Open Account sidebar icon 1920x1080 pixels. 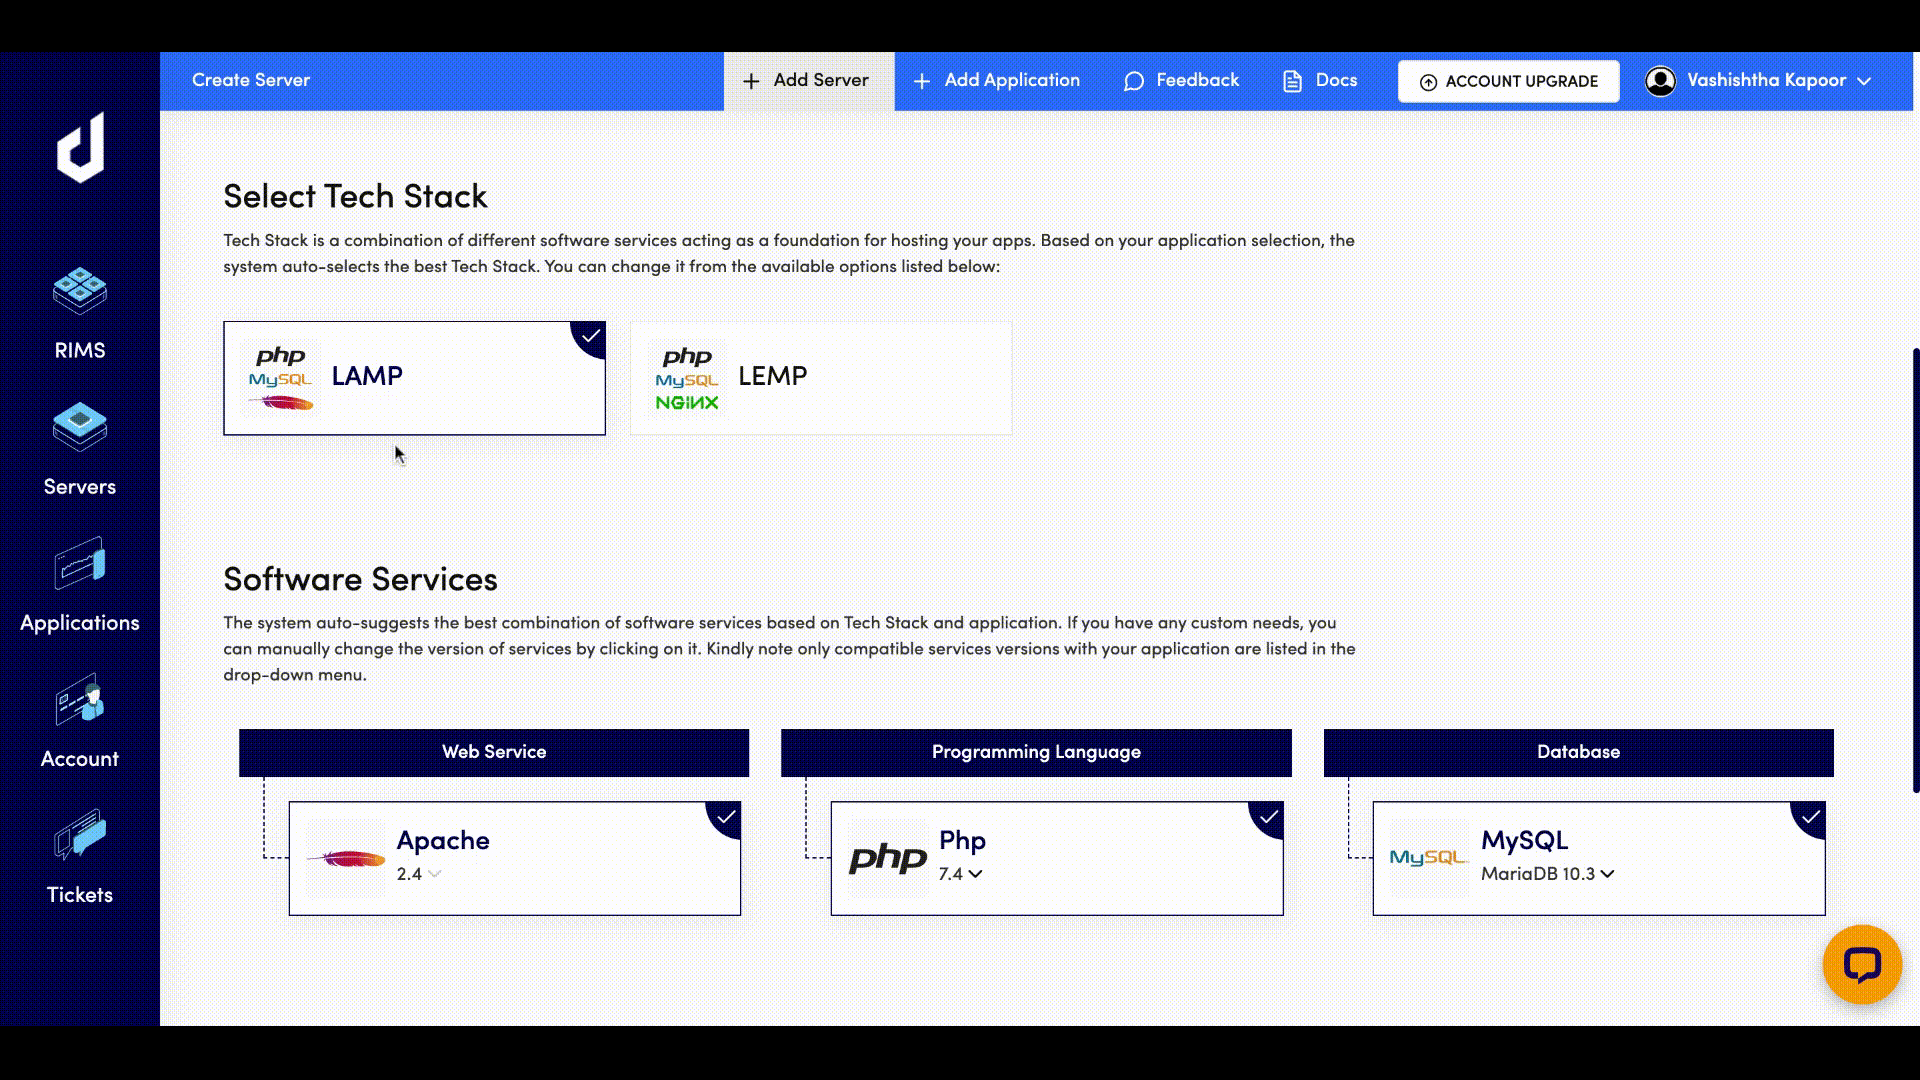[x=80, y=699]
